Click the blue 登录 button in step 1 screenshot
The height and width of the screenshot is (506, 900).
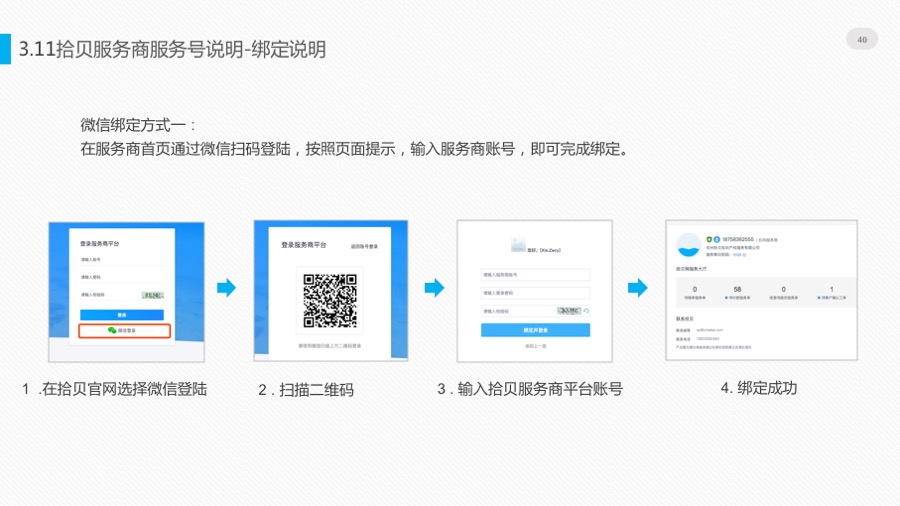tap(122, 315)
